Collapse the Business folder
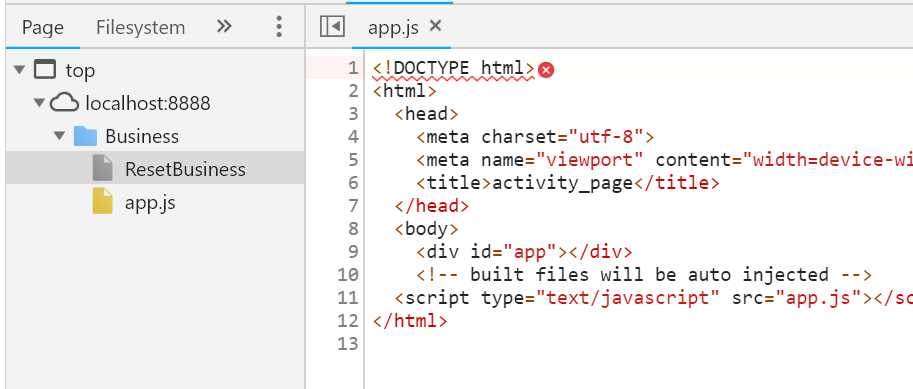 click(59, 136)
